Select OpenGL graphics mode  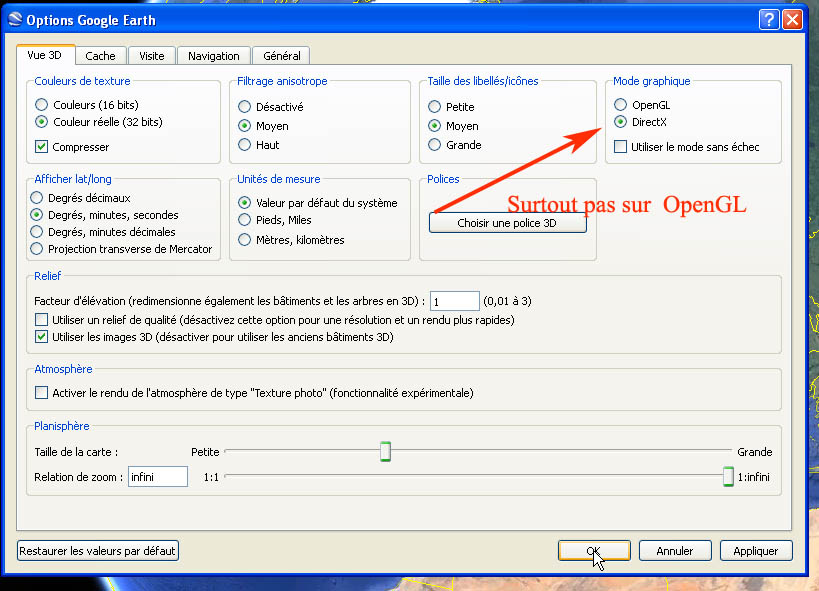click(621, 105)
